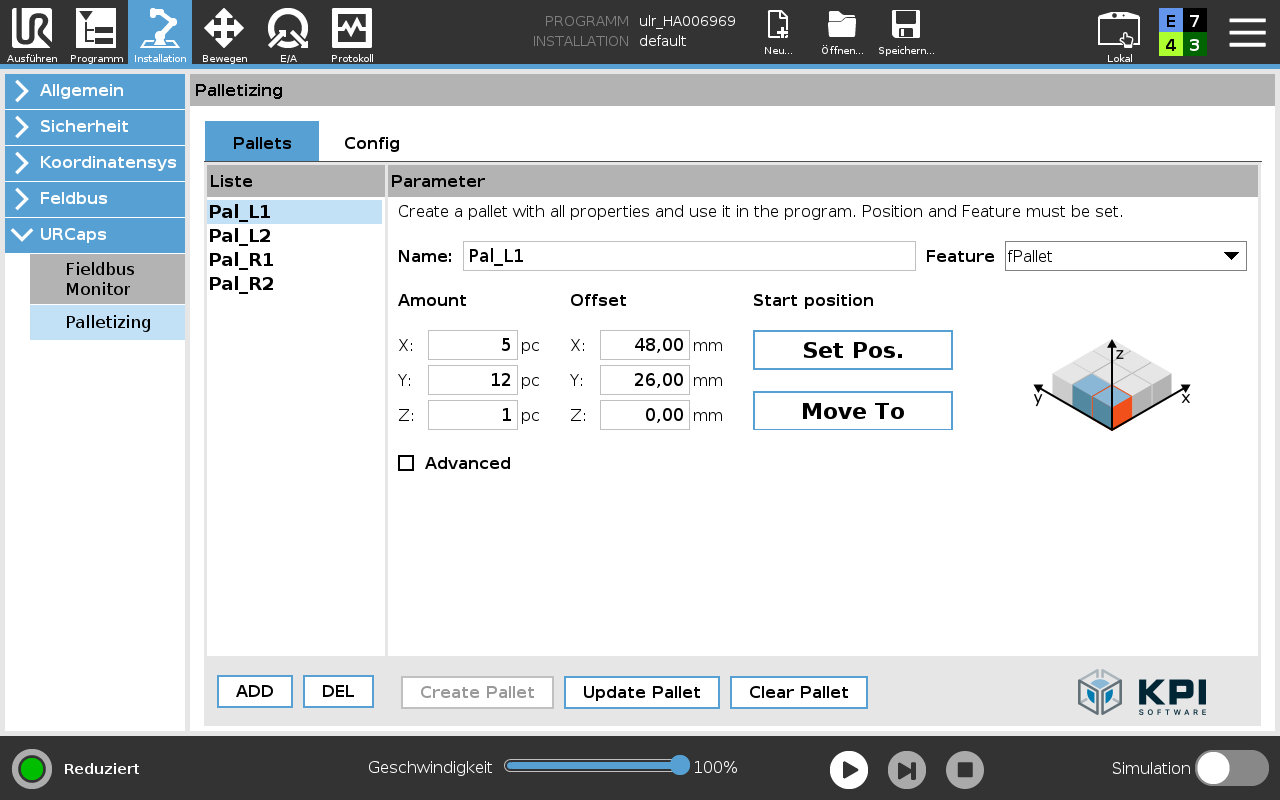Viewport: 1280px width, 800px height.
Task: Click the DEL button
Action: (338, 692)
